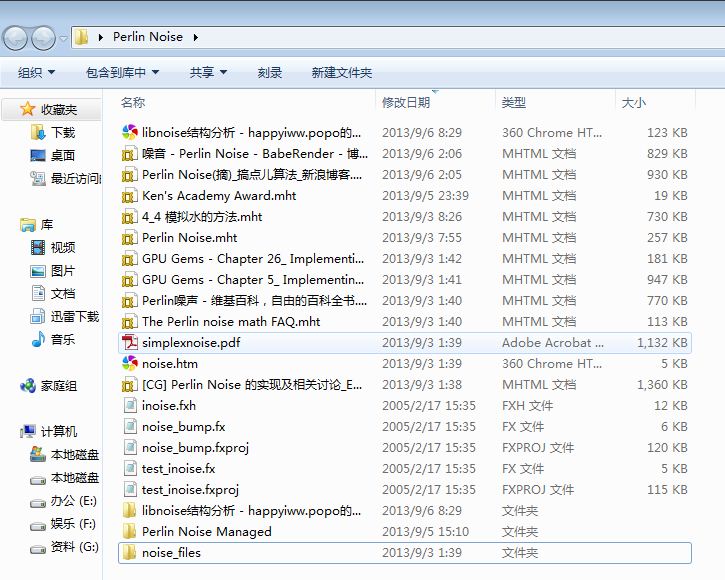Click the 新建文件夹 button
The width and height of the screenshot is (725, 580).
click(342, 73)
